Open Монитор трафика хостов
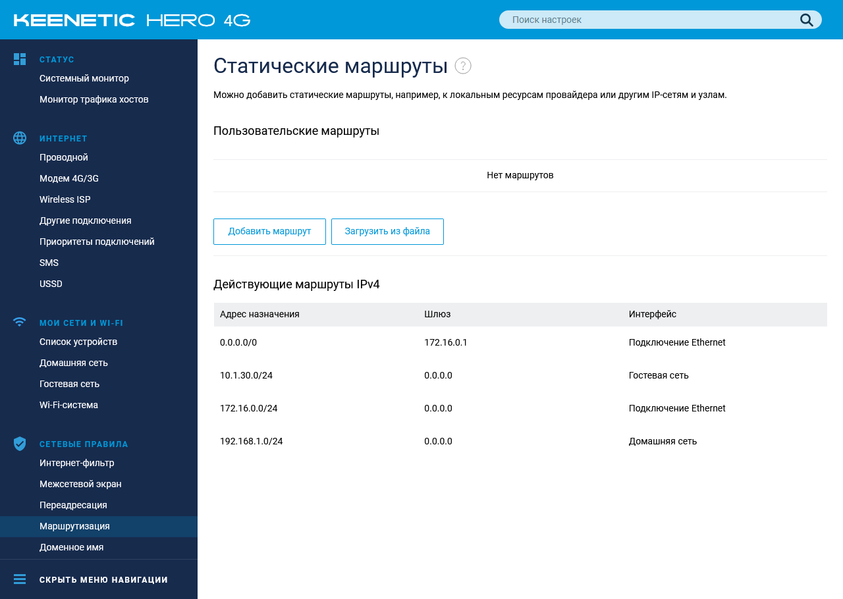This screenshot has width=843, height=599. [94, 99]
